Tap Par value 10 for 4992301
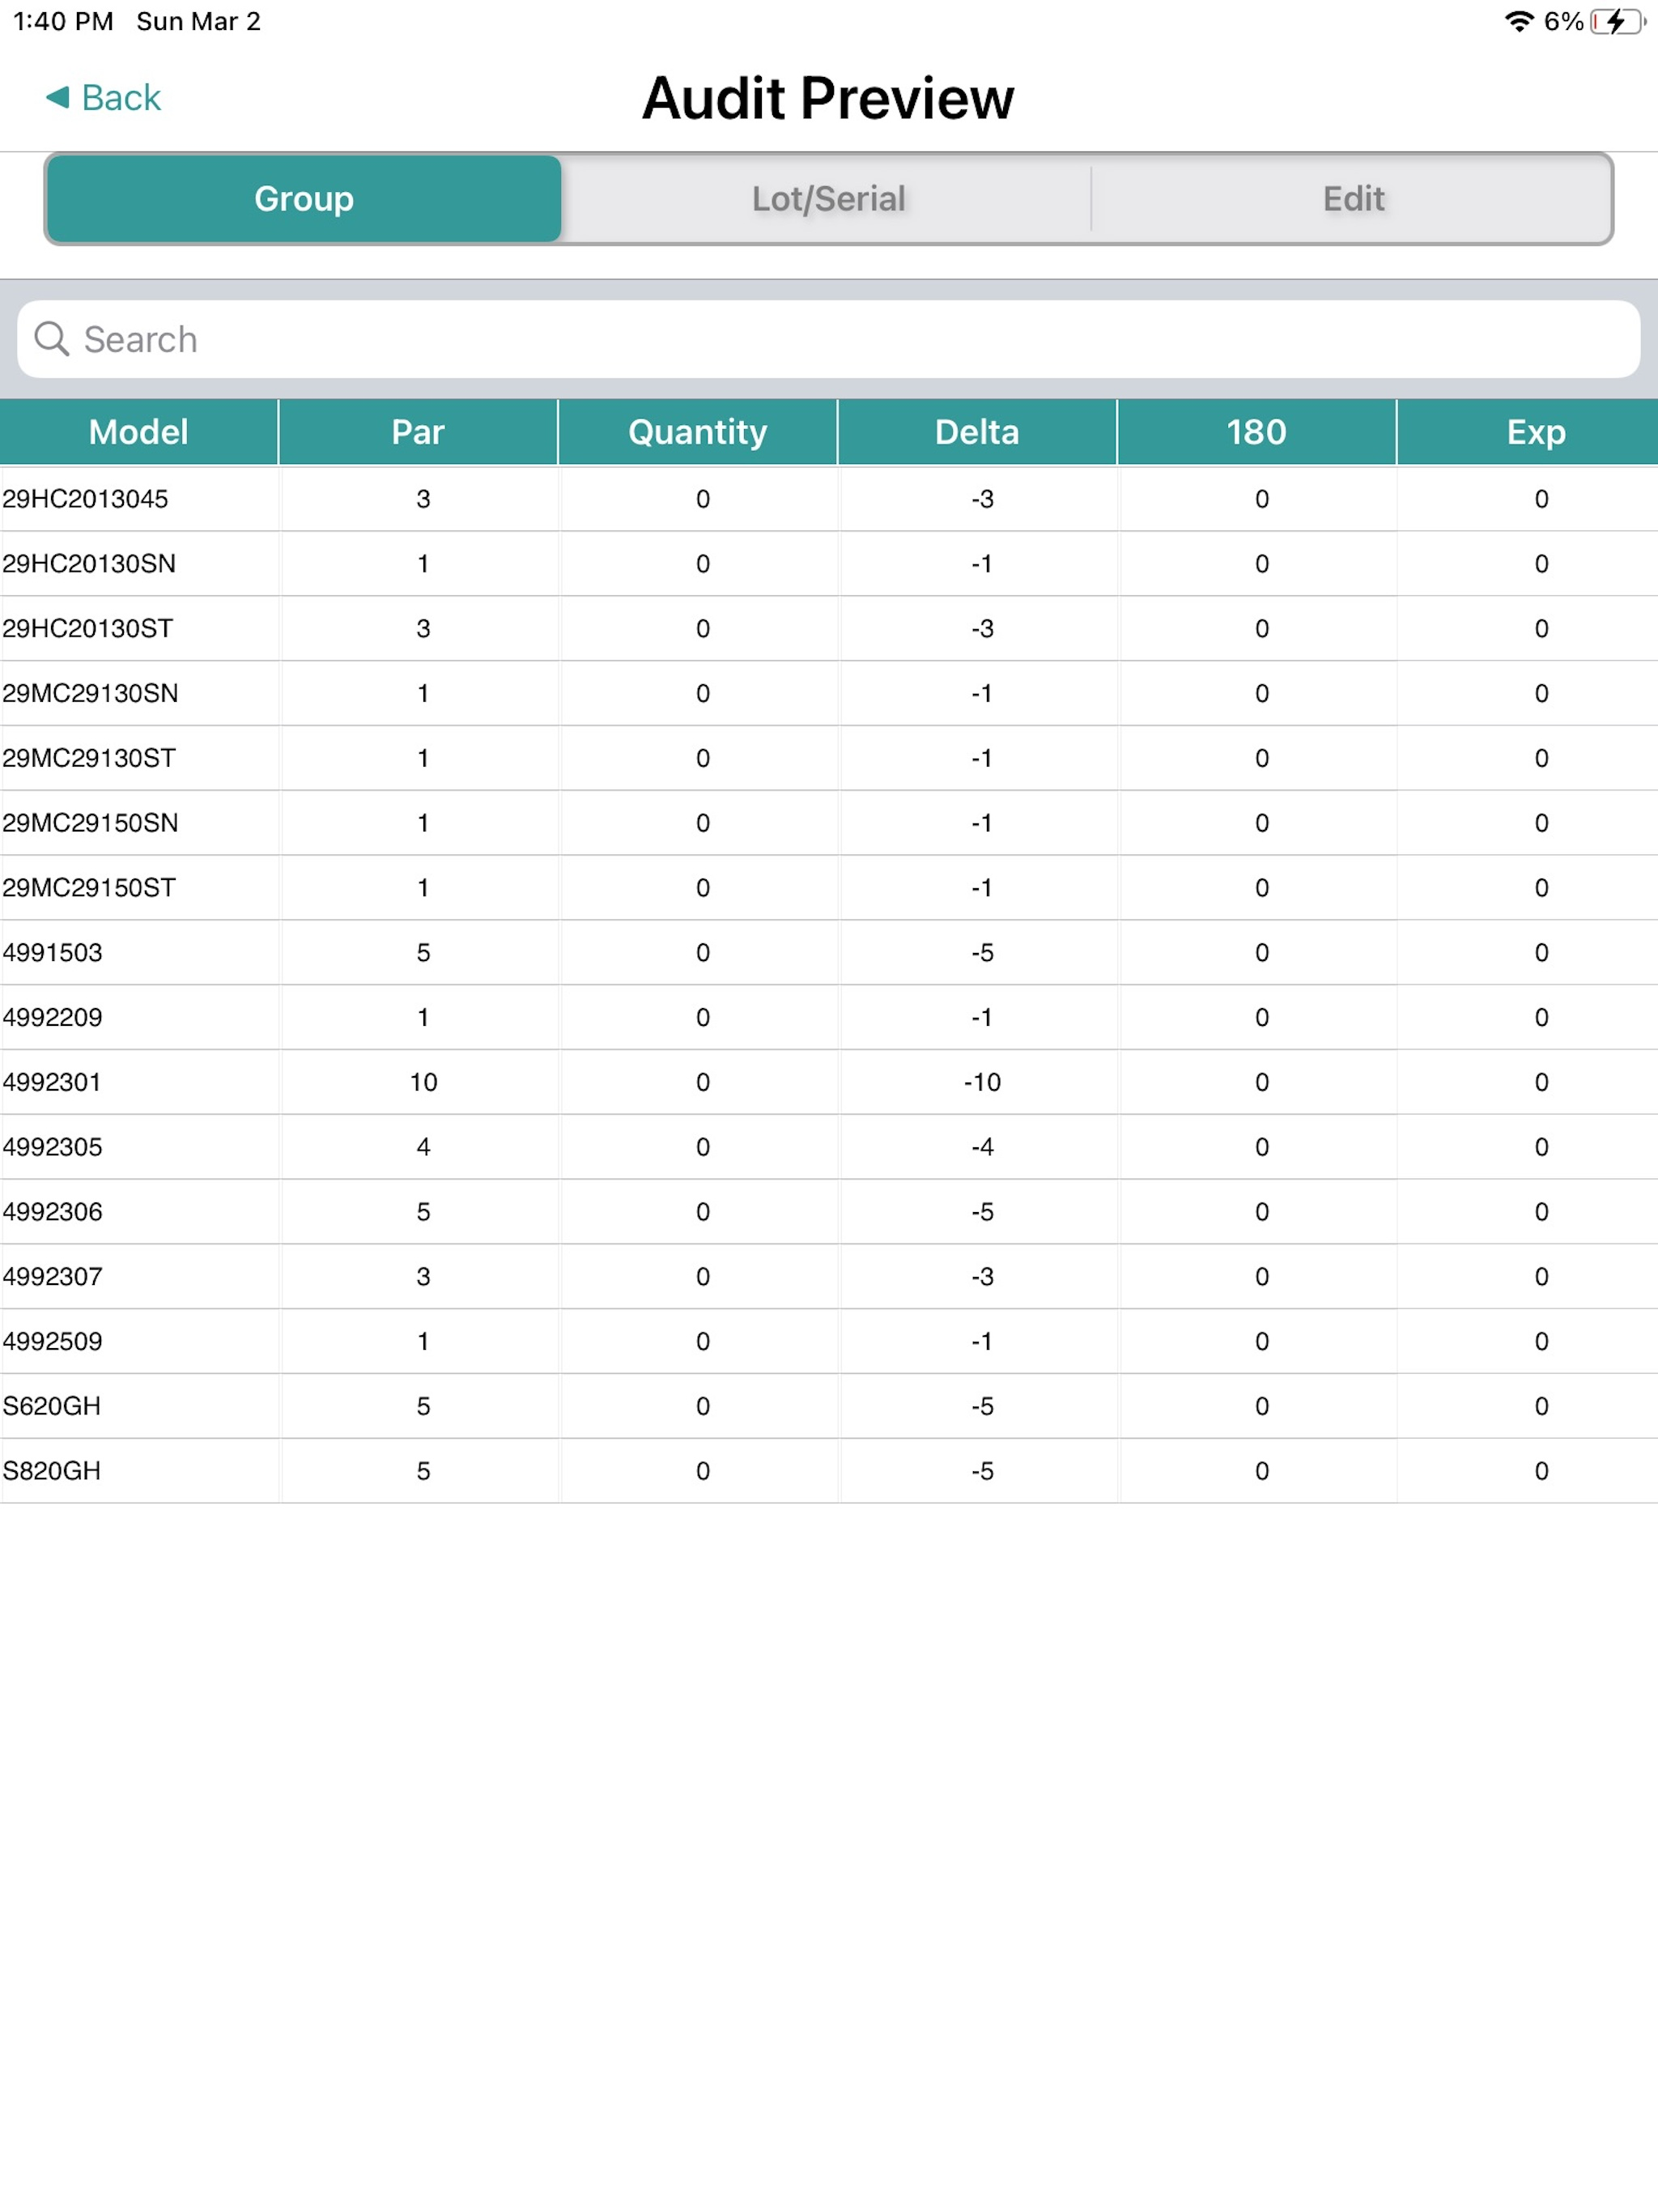 click(423, 1082)
